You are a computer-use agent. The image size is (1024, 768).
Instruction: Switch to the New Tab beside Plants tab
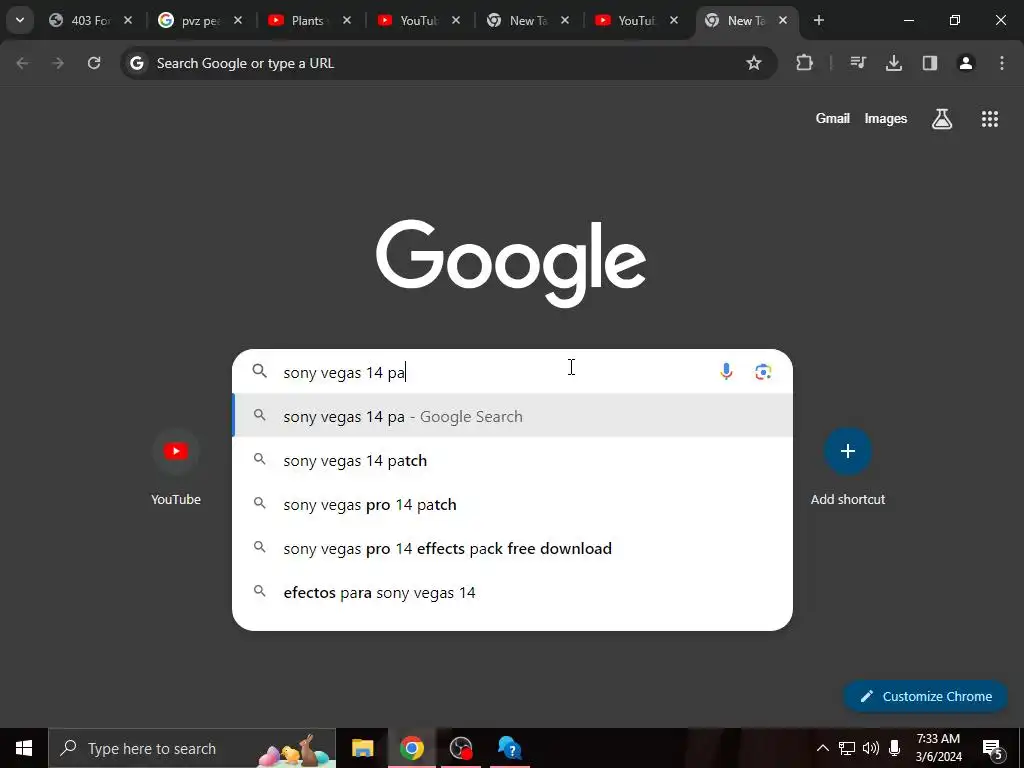click(x=528, y=21)
